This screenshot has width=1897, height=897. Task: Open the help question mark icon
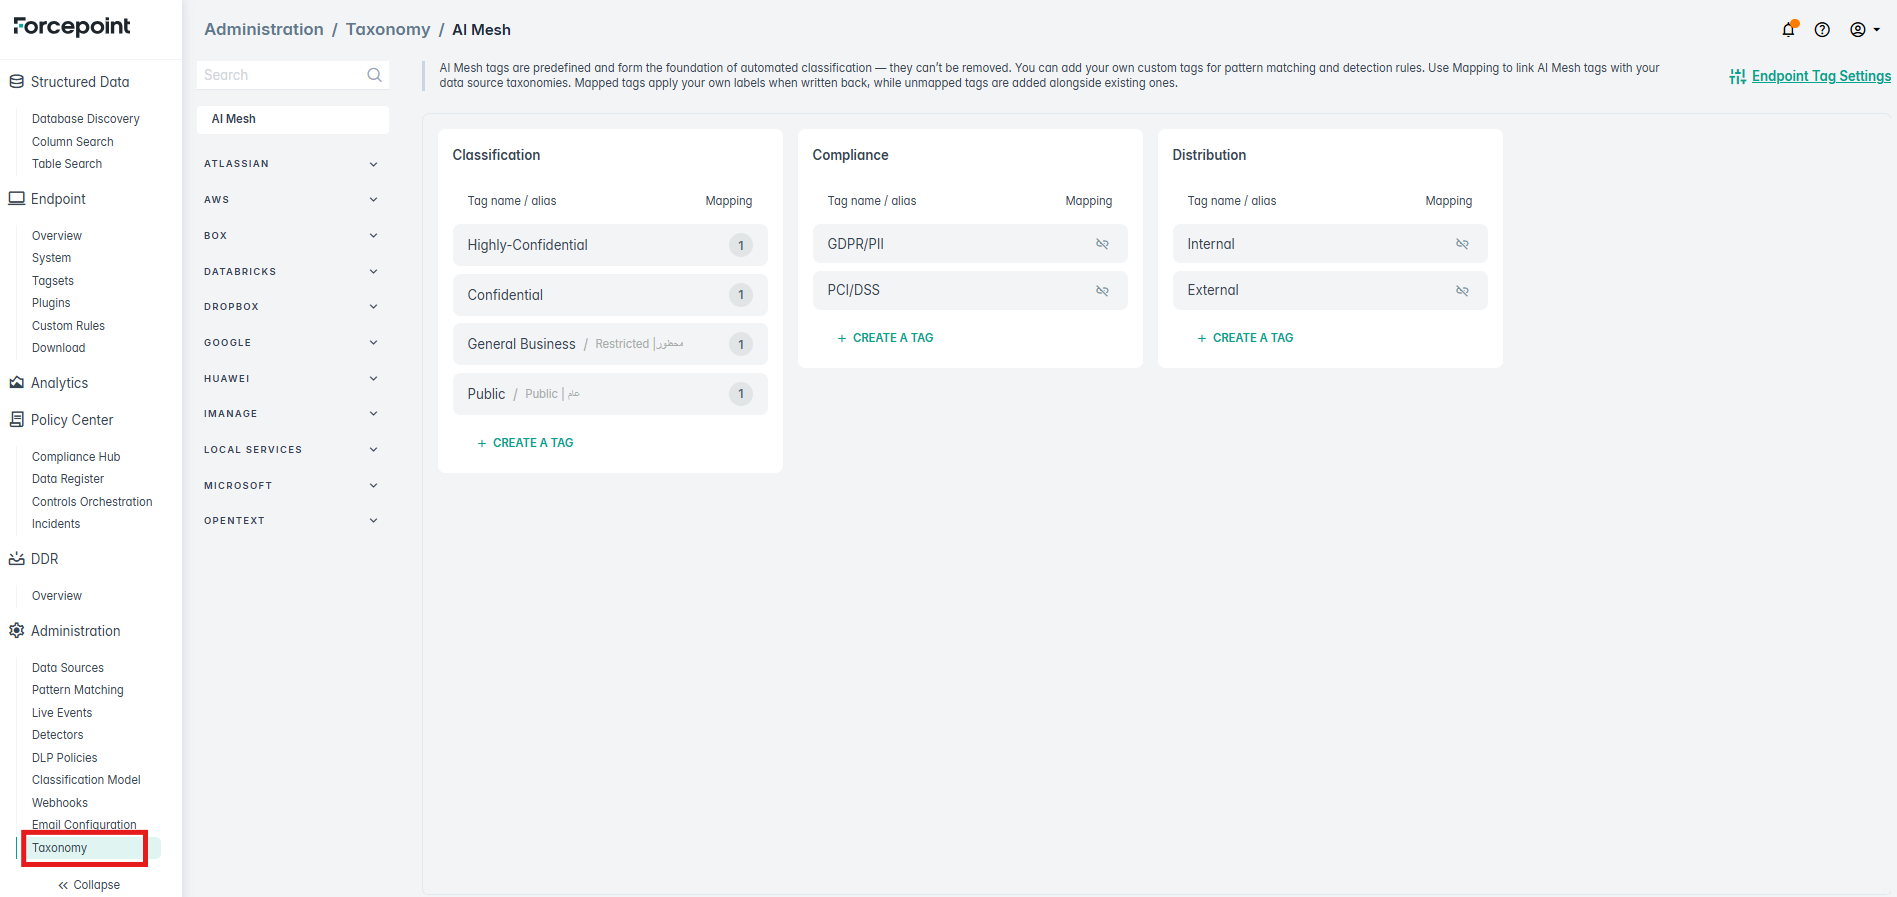tap(1822, 30)
